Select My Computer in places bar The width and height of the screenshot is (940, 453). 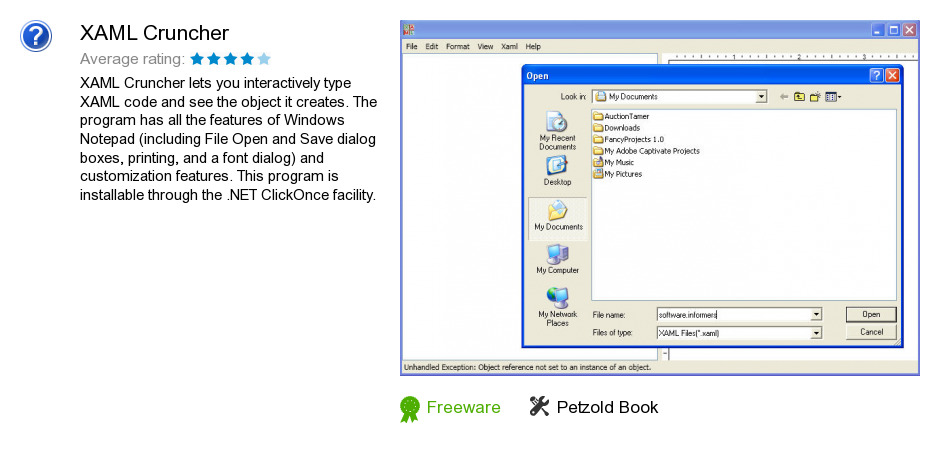(558, 259)
